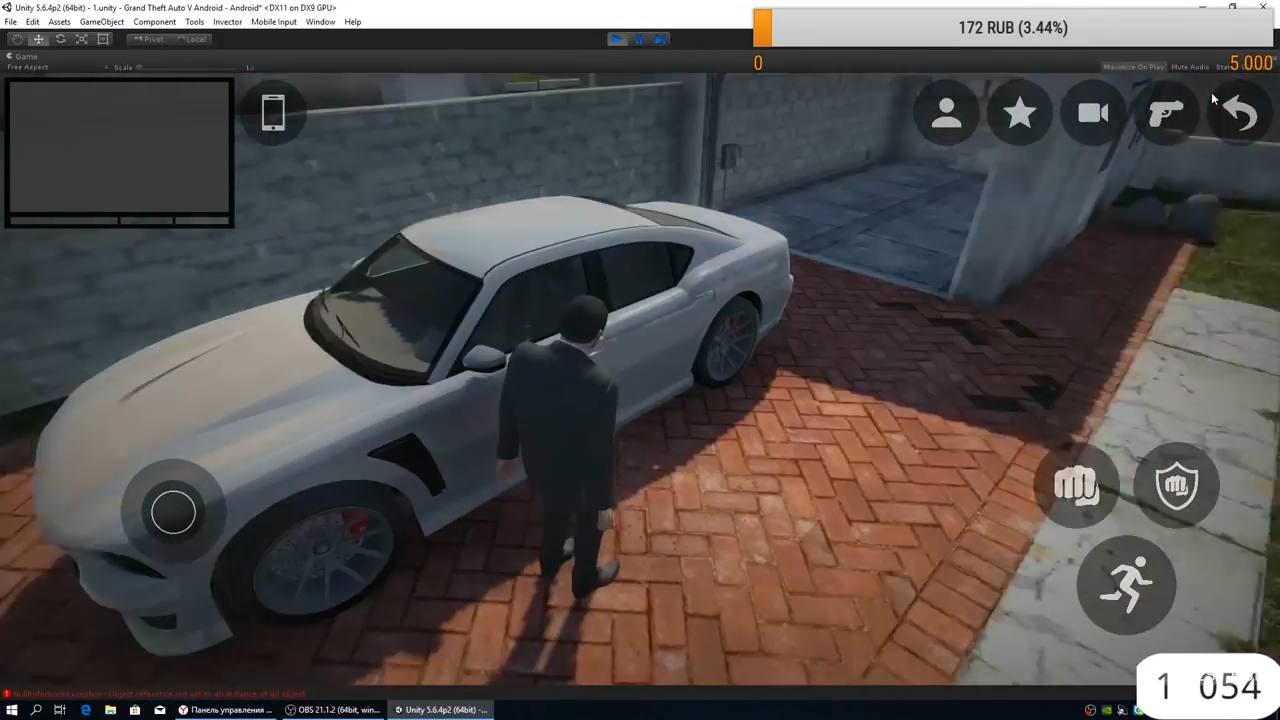
Task: Tap the in-game shield block button
Action: (1176, 486)
